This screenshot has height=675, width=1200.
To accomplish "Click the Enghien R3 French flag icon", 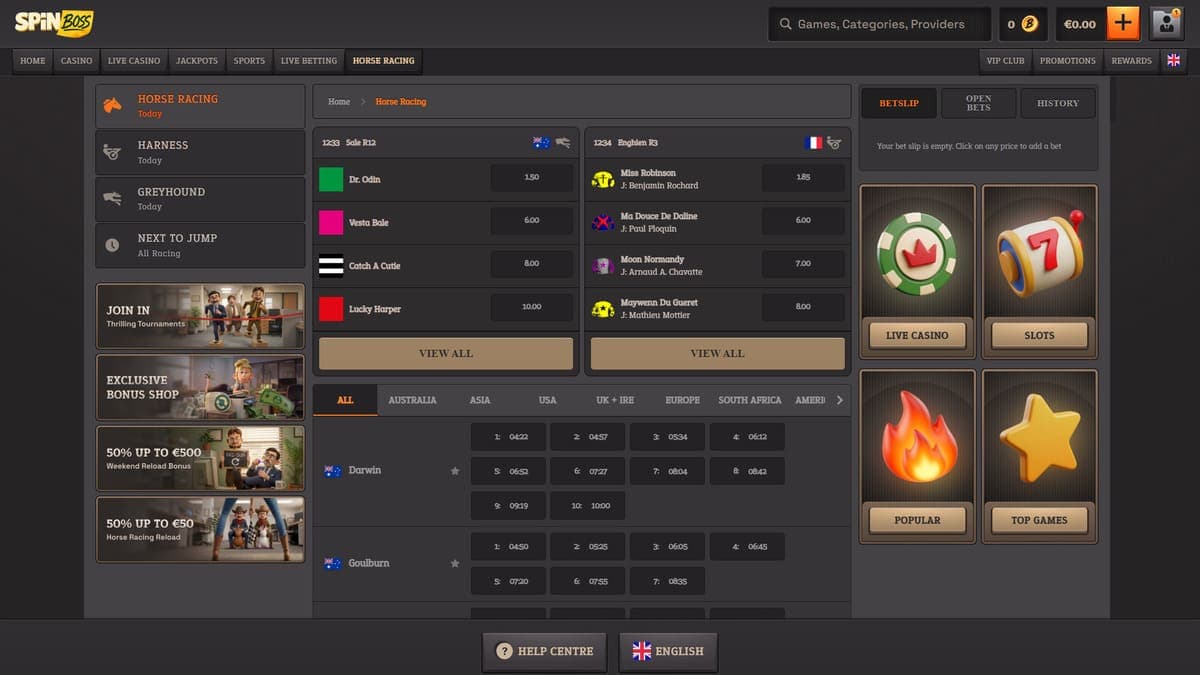I will (813, 143).
